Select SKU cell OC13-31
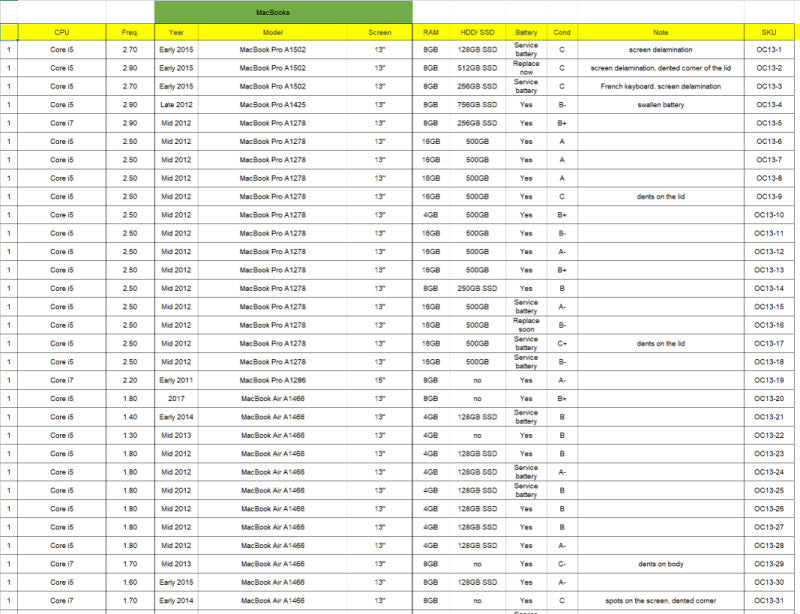This screenshot has height=614, width=800. click(x=769, y=601)
